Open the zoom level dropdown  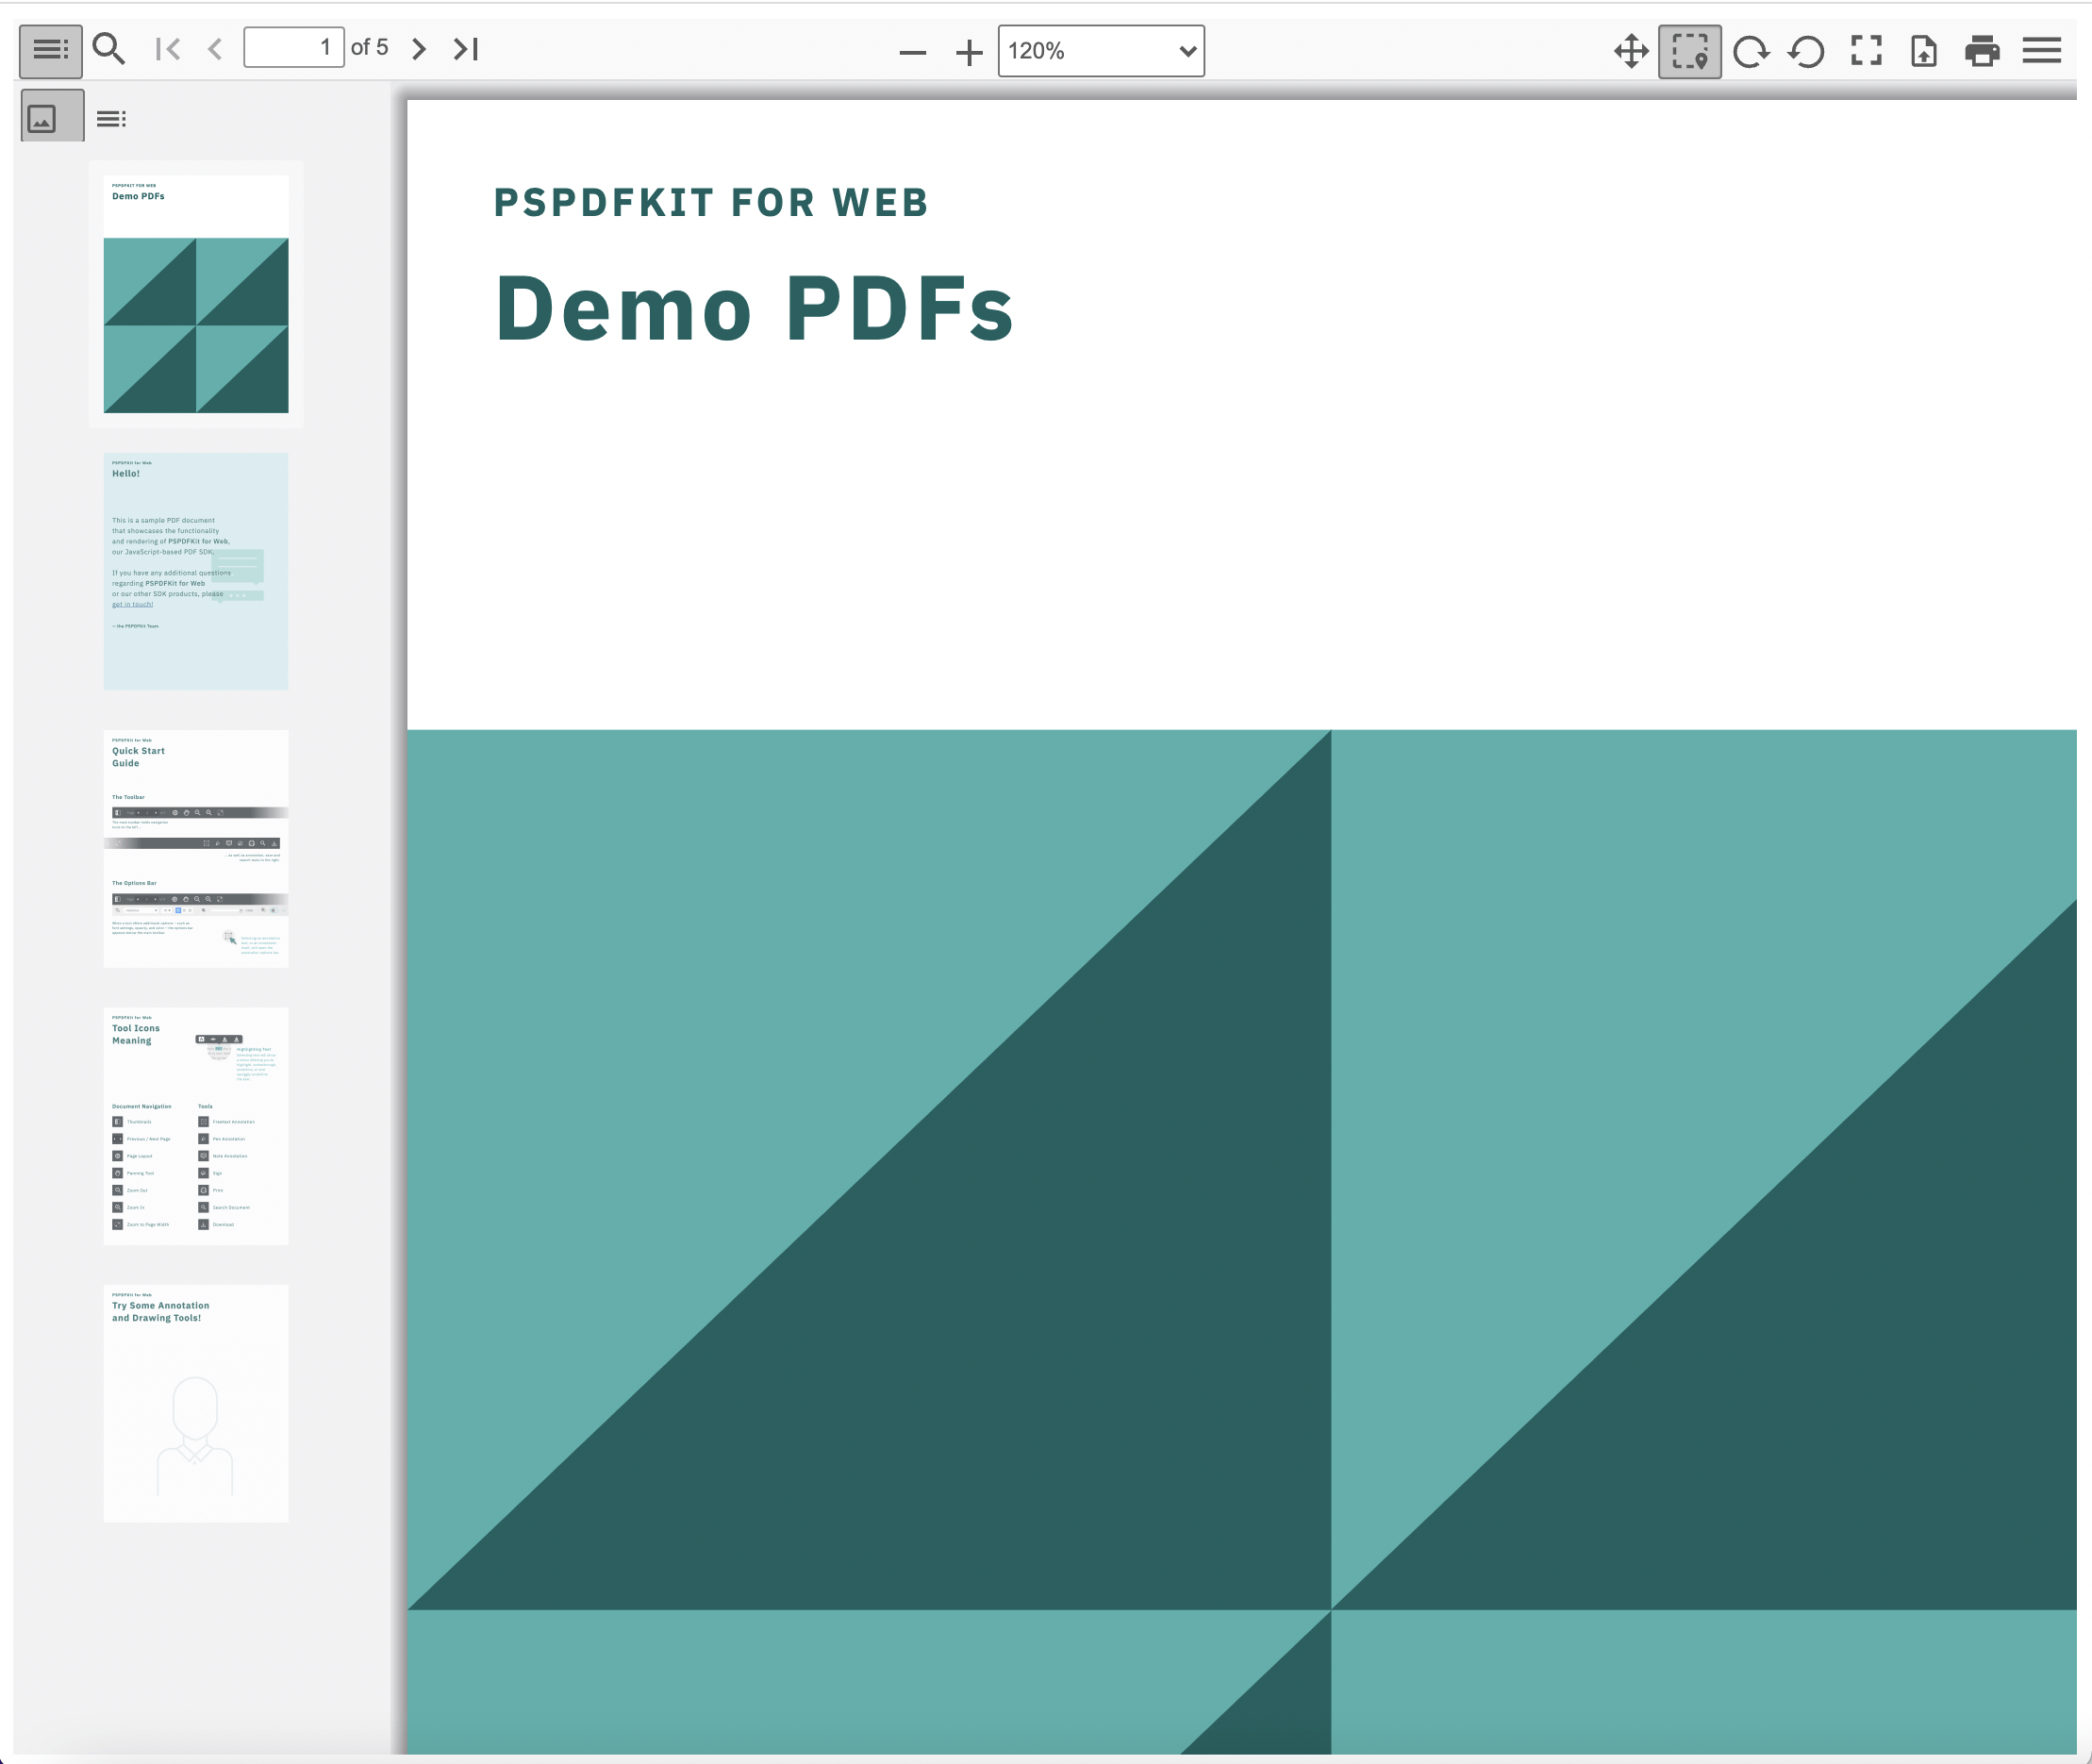click(1100, 51)
